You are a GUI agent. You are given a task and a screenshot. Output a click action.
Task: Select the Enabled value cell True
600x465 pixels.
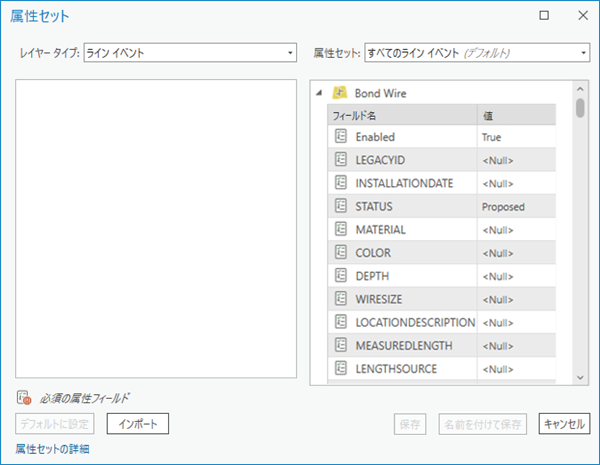point(516,136)
